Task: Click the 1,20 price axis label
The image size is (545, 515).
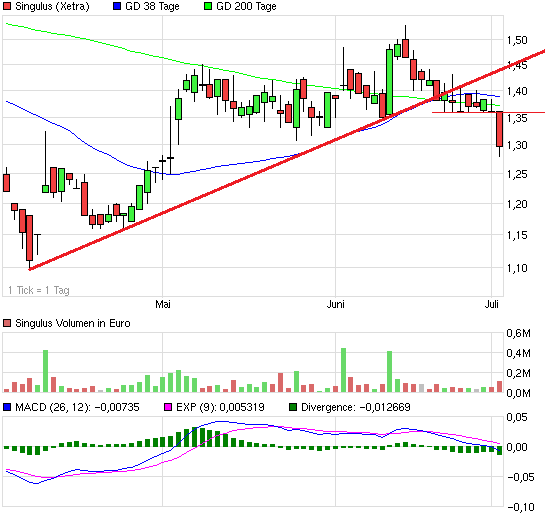Action: pos(517,204)
